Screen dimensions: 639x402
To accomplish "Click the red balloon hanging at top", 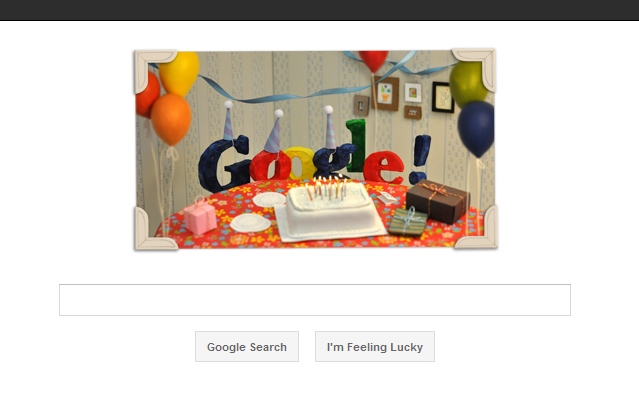I will [x=373, y=61].
